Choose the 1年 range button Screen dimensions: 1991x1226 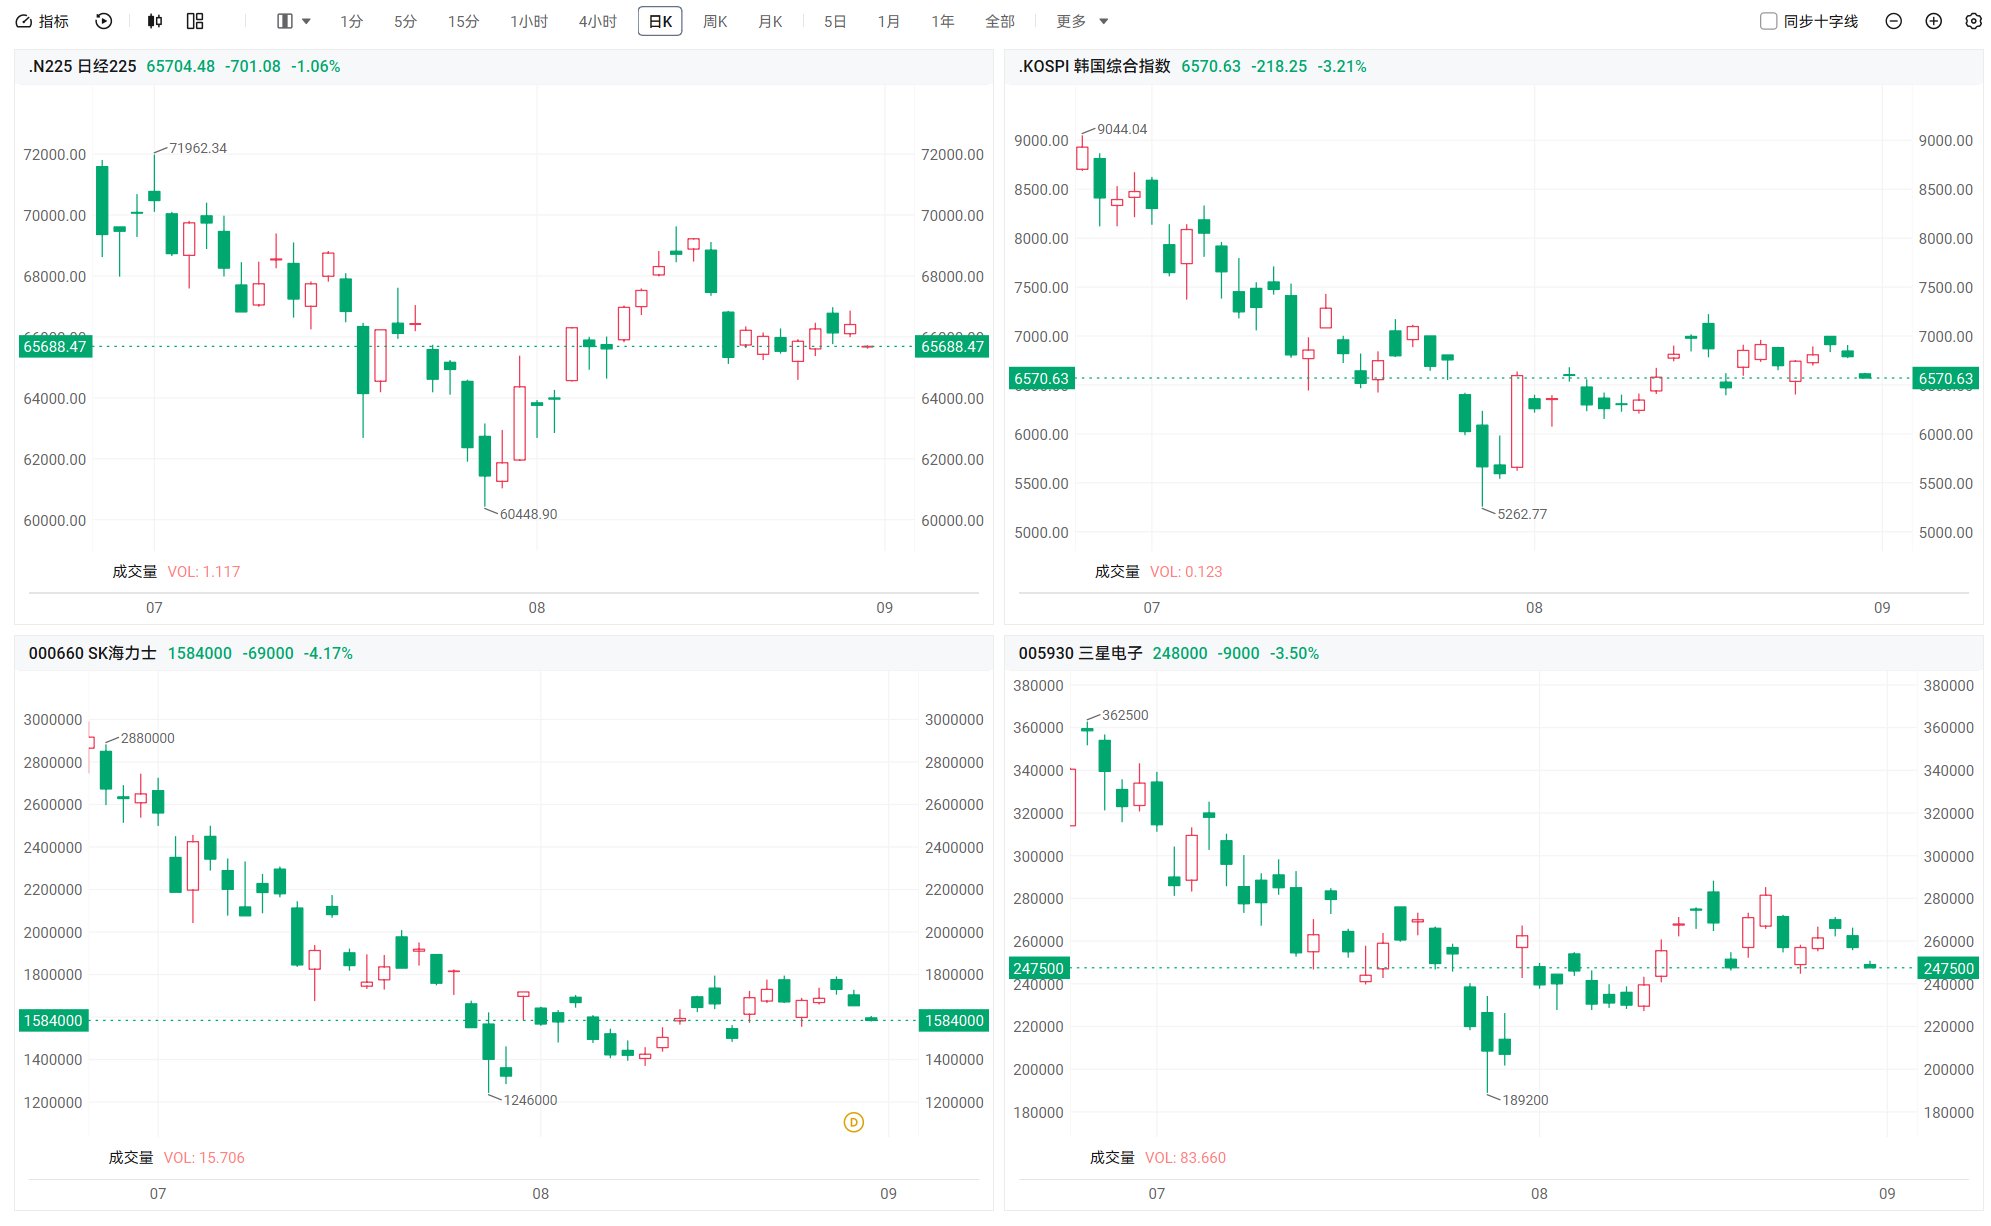[942, 21]
